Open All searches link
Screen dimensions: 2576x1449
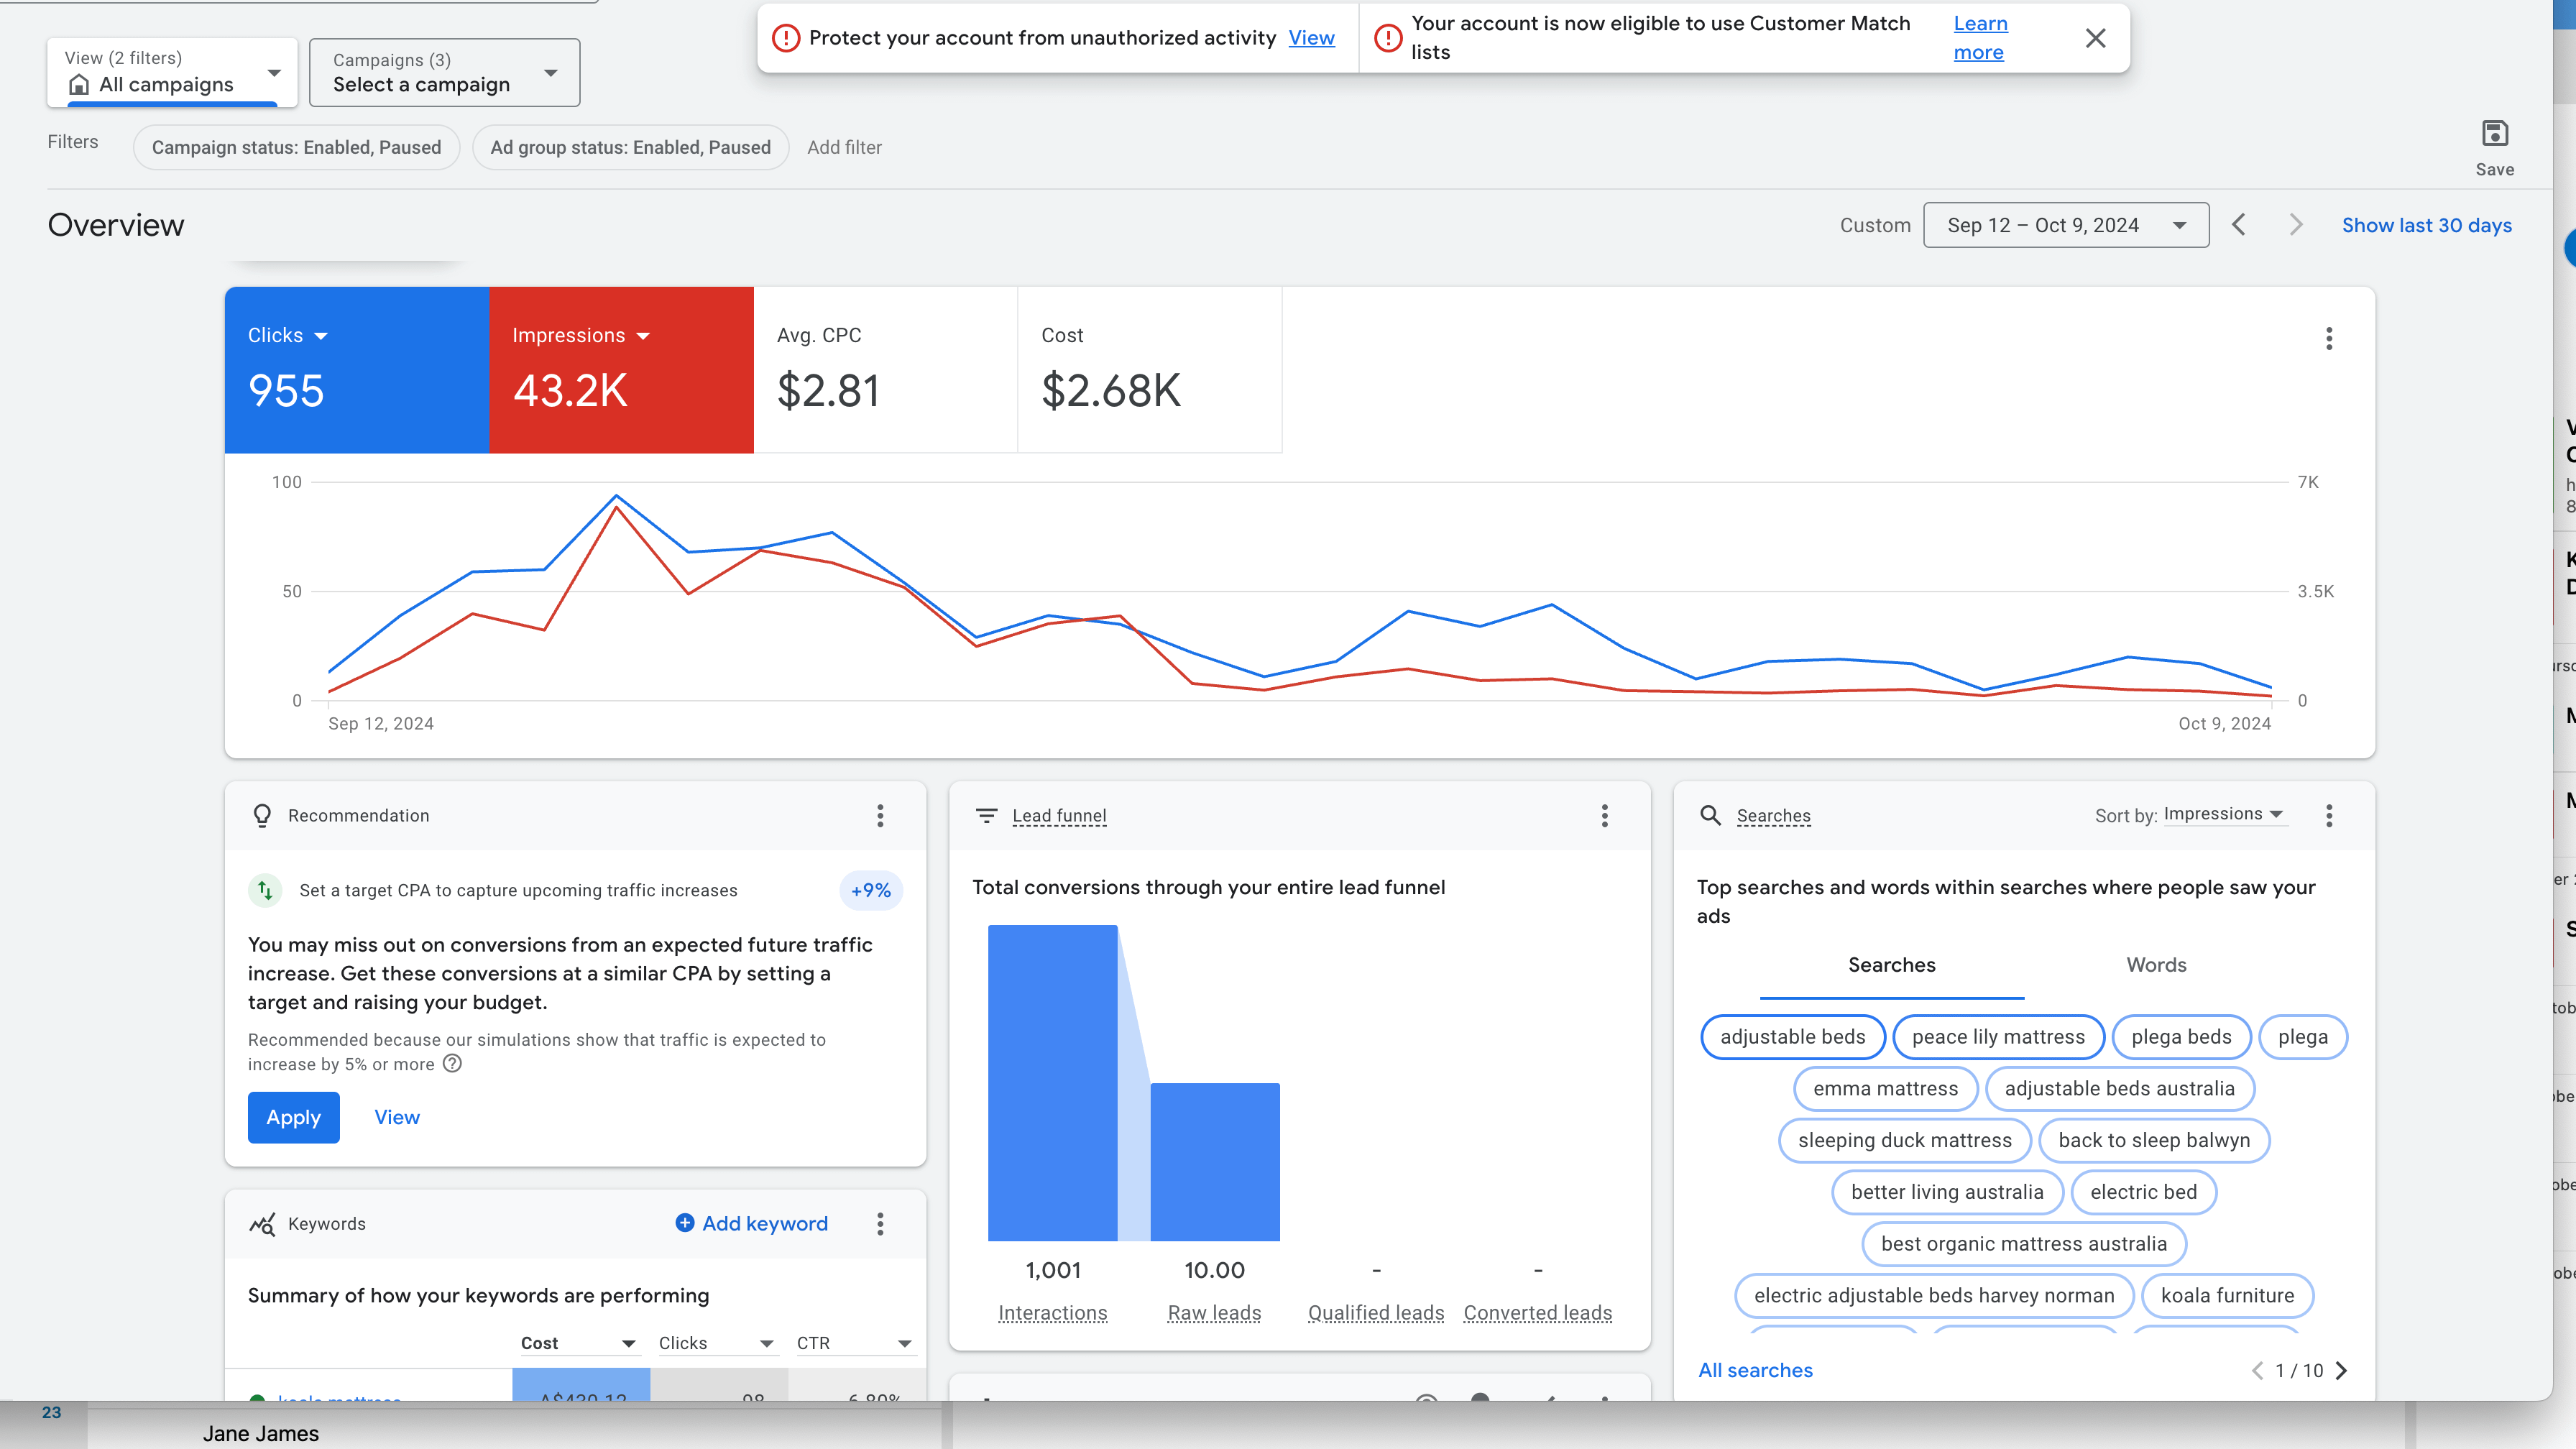(1755, 1370)
